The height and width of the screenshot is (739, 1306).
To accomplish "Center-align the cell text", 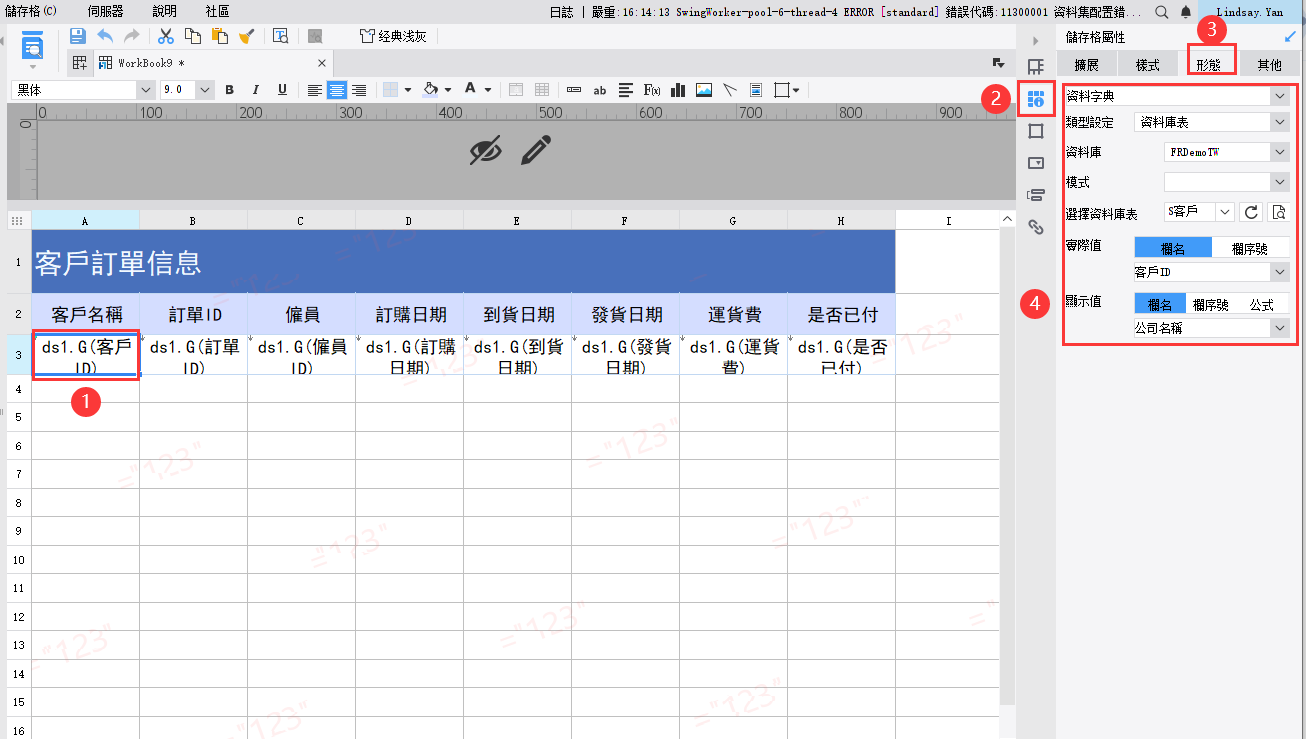I will tap(337, 90).
